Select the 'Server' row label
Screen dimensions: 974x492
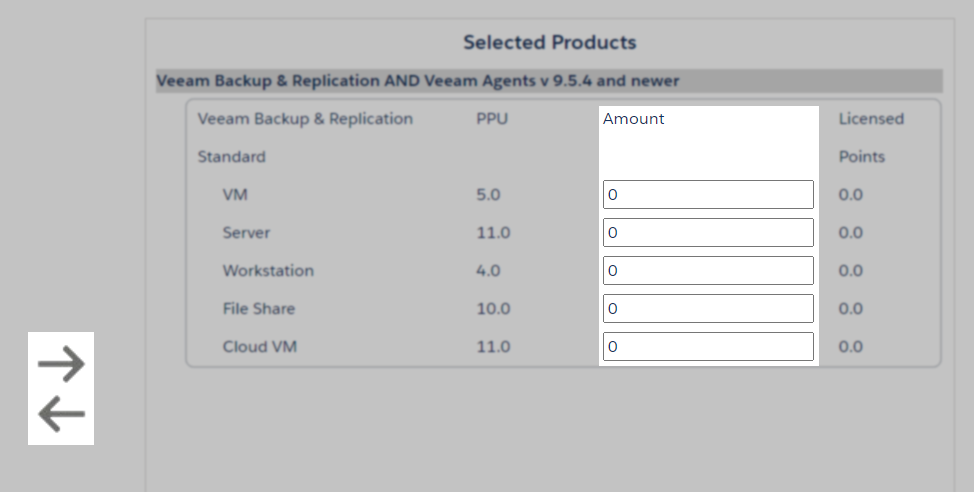click(x=246, y=232)
